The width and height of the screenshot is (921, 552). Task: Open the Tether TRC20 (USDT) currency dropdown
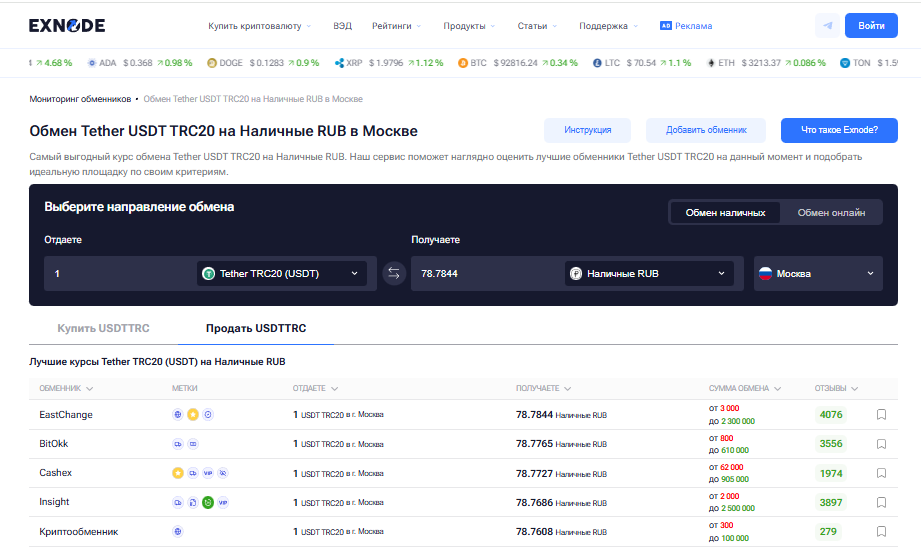pos(281,273)
